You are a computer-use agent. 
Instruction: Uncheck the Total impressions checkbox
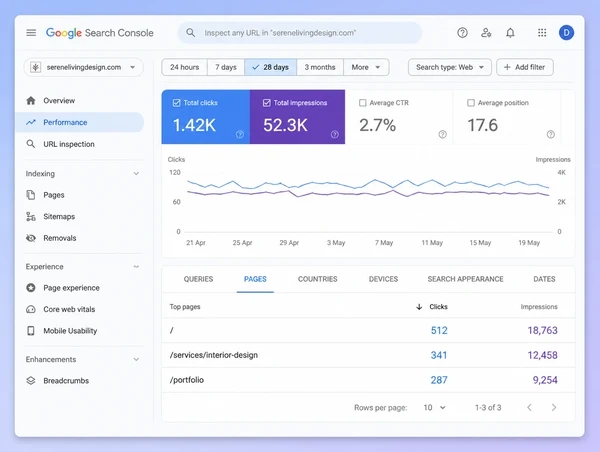click(267, 103)
